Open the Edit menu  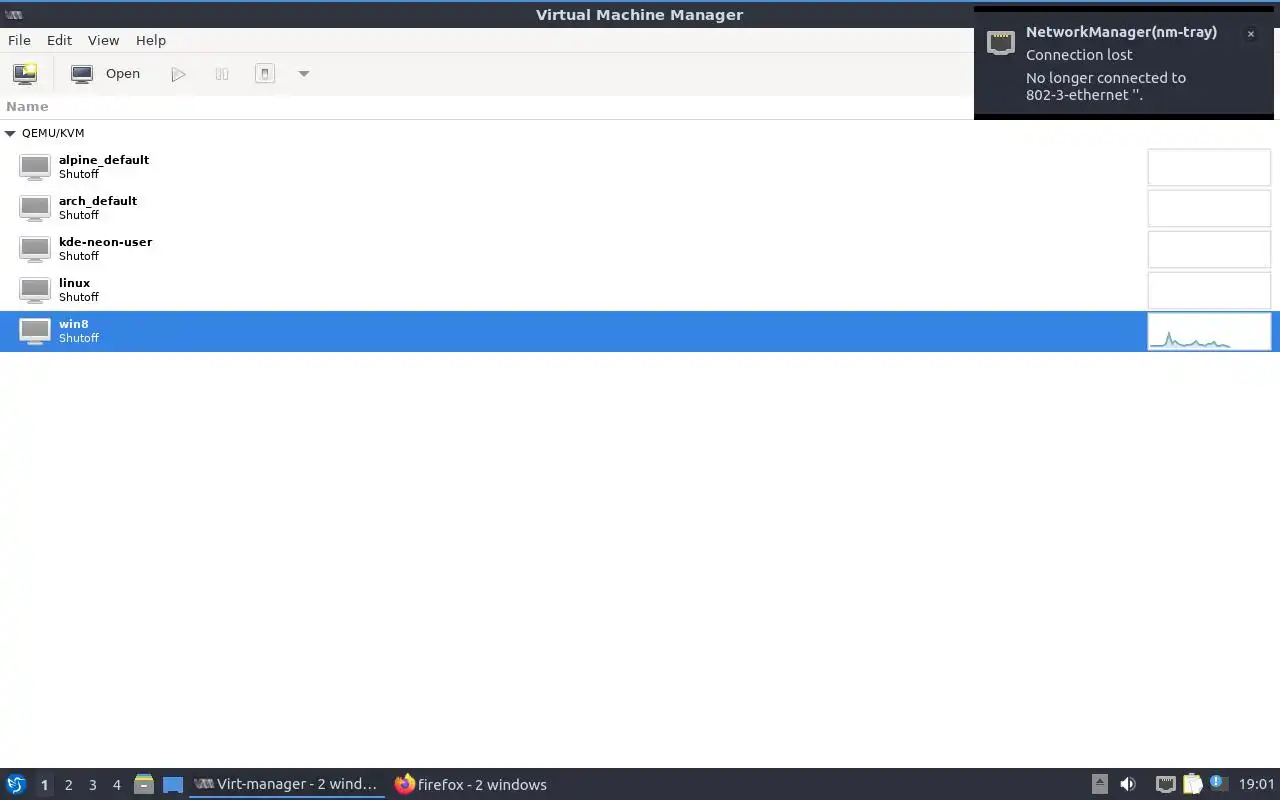click(59, 40)
